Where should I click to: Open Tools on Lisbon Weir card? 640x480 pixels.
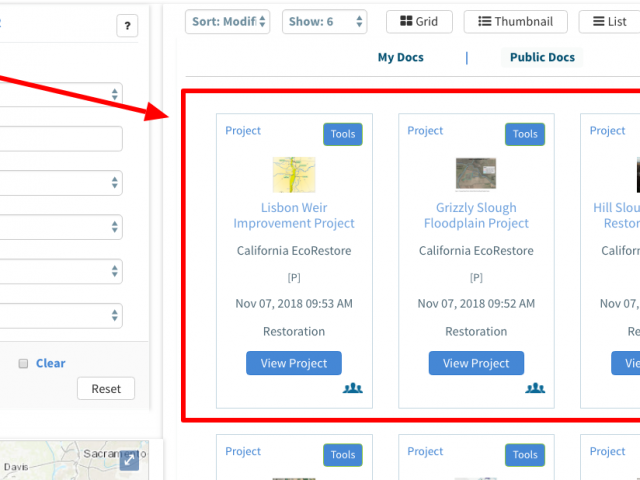pos(343,134)
